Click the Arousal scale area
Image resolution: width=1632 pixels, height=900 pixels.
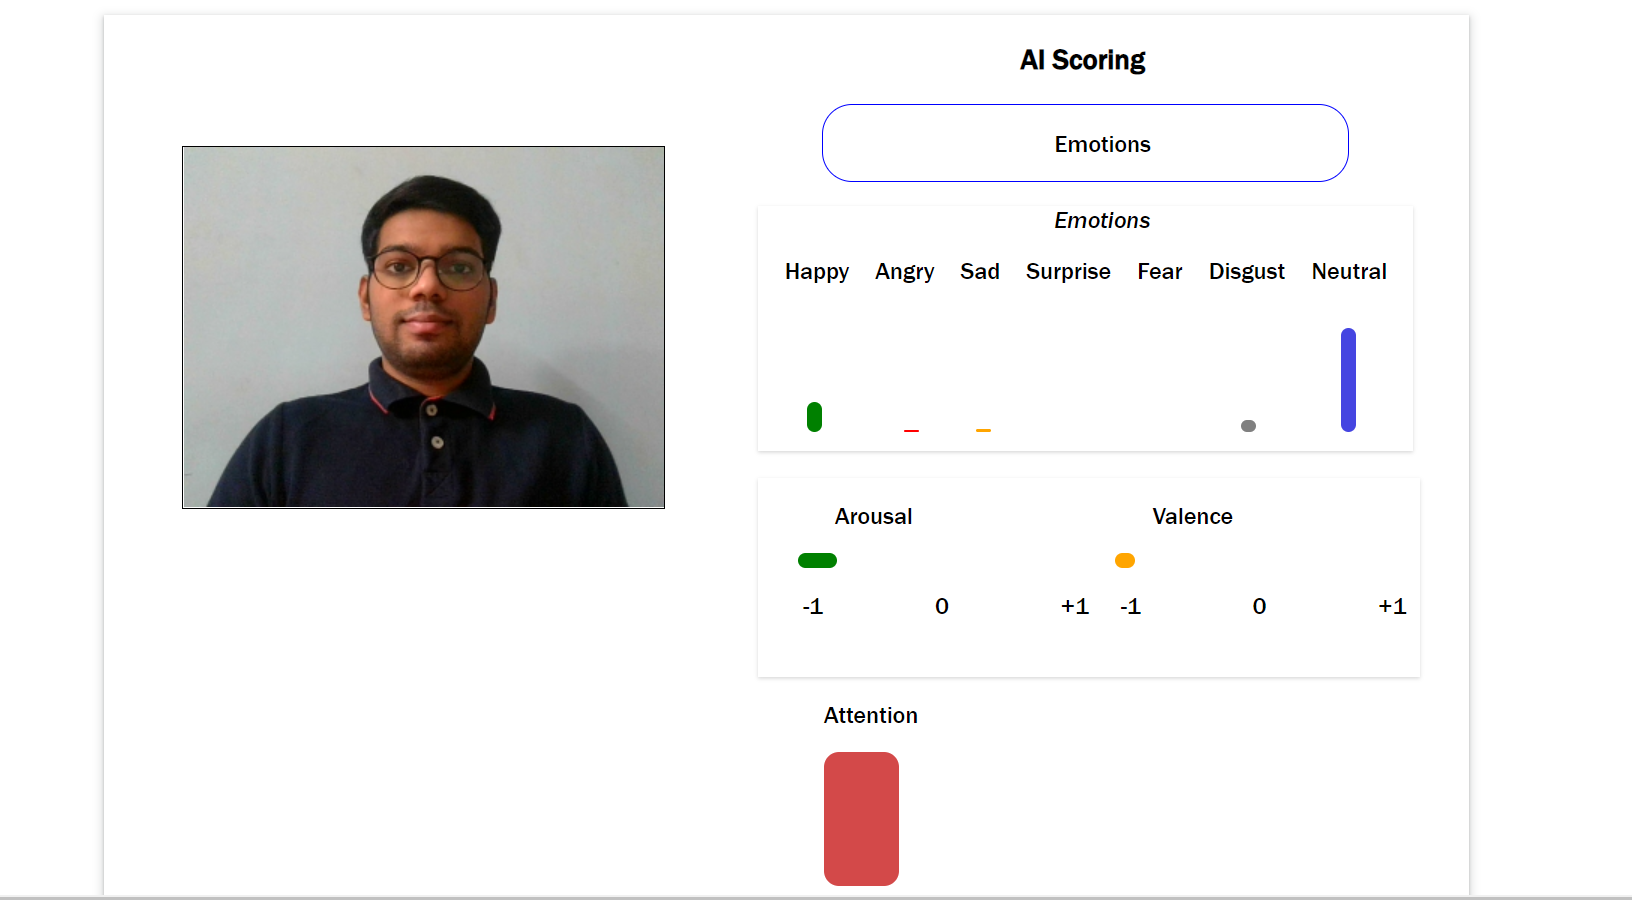click(x=940, y=560)
